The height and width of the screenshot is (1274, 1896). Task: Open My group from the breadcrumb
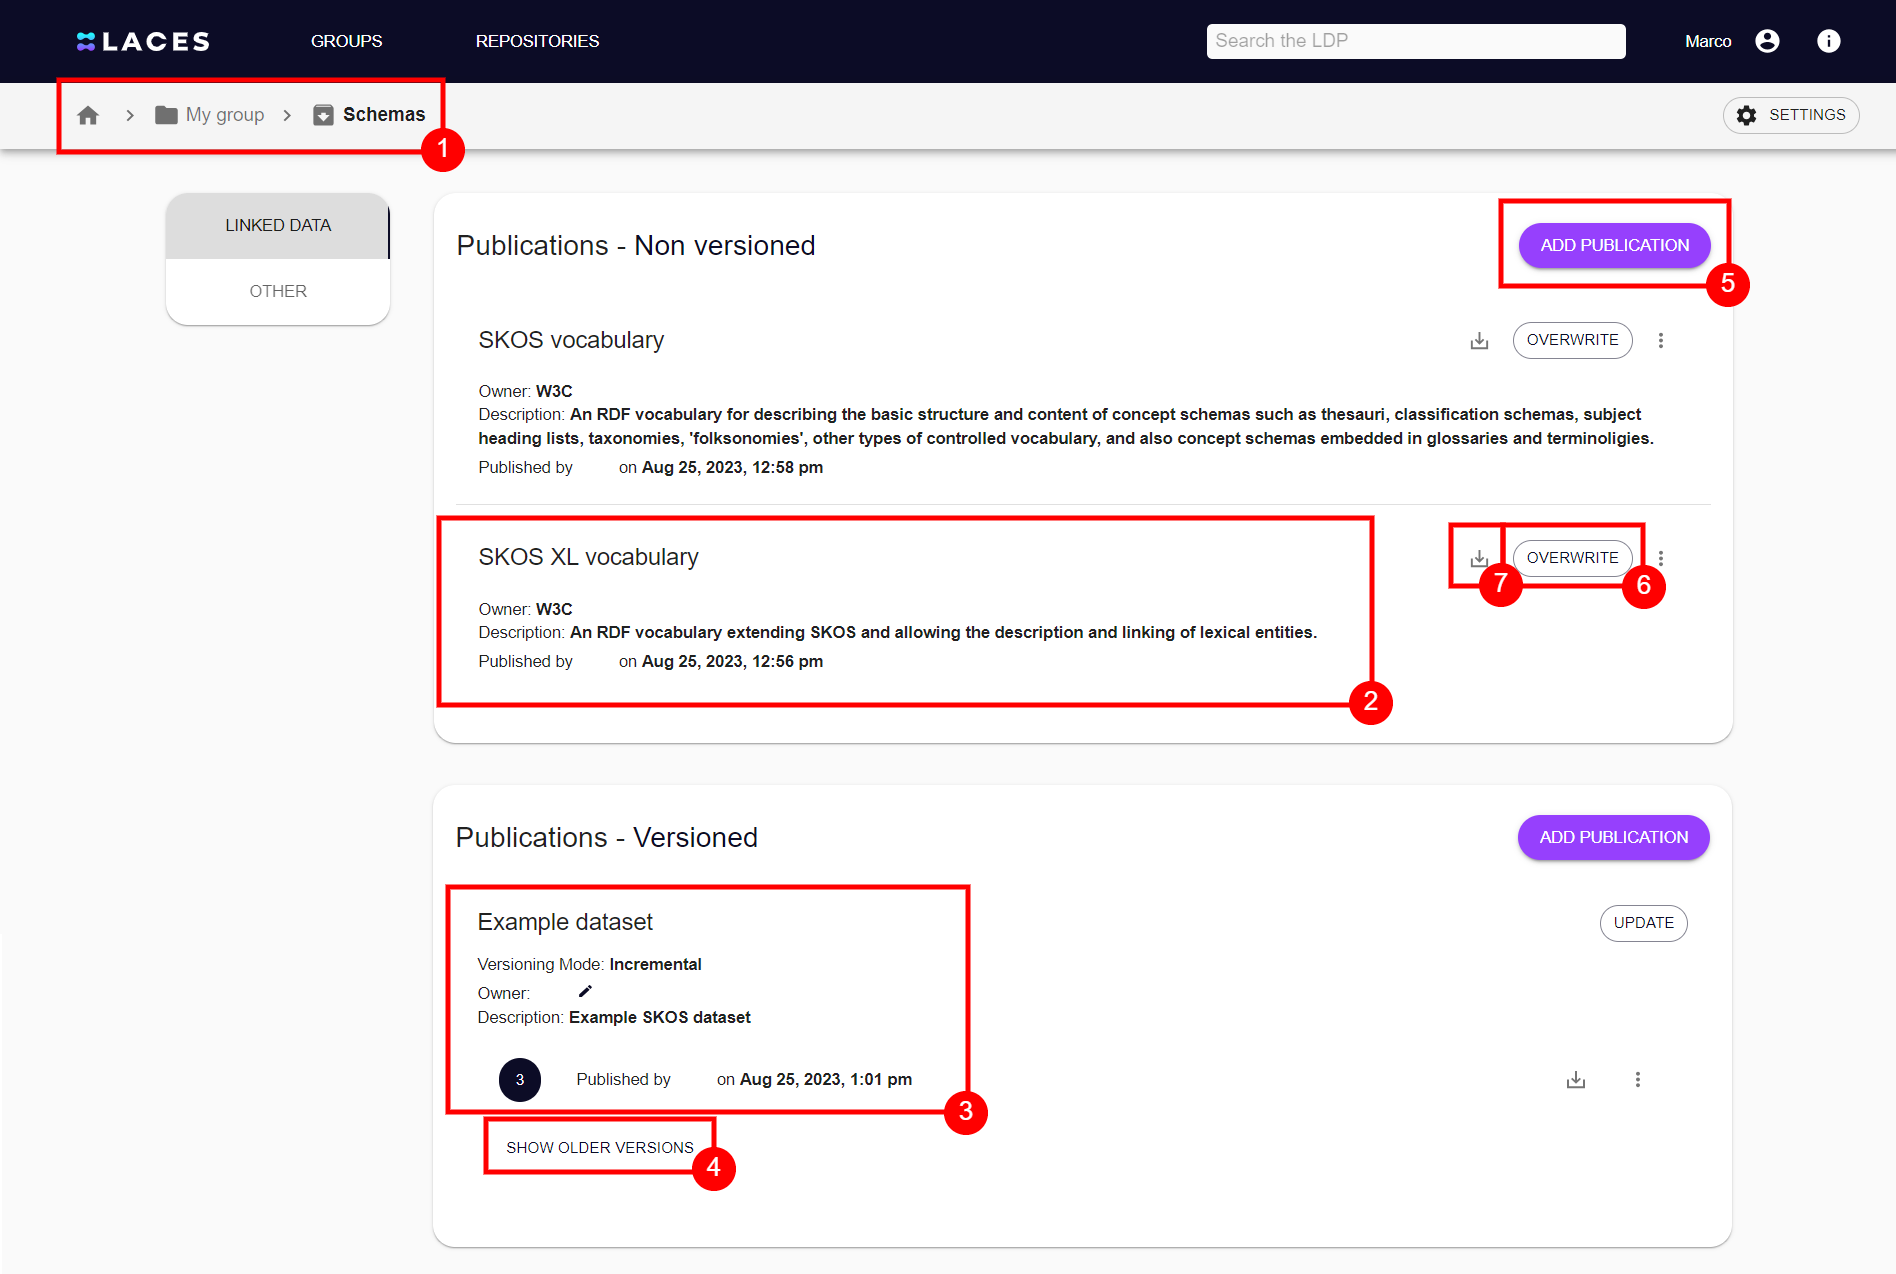click(x=224, y=114)
